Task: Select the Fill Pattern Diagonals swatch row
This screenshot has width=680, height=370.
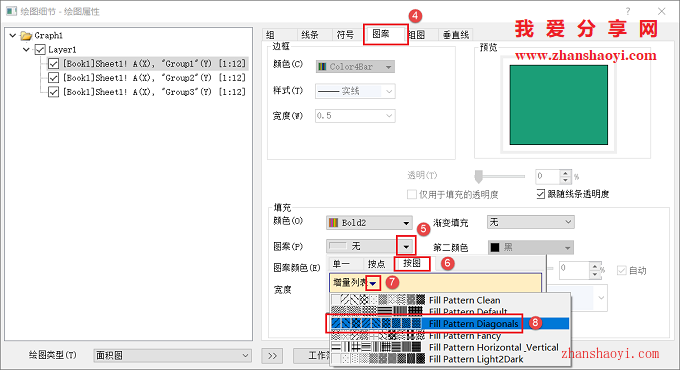Action: coord(450,323)
